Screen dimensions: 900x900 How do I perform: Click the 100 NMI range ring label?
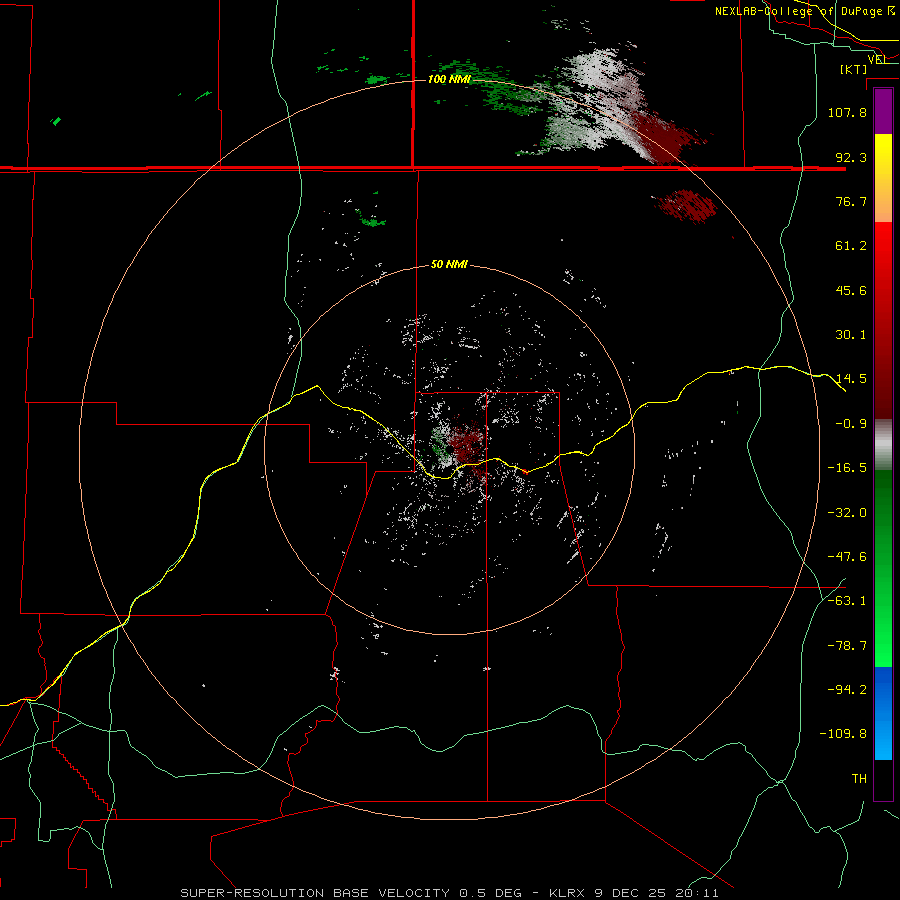(449, 79)
